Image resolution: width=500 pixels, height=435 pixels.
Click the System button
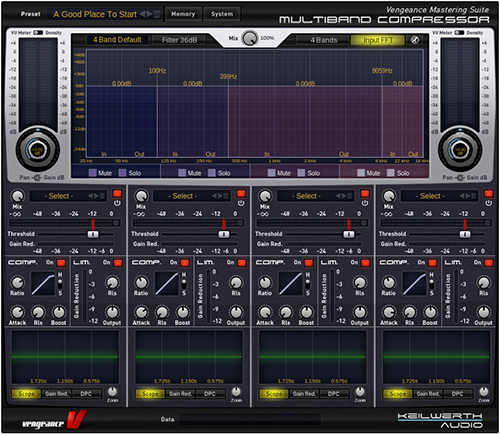click(222, 14)
